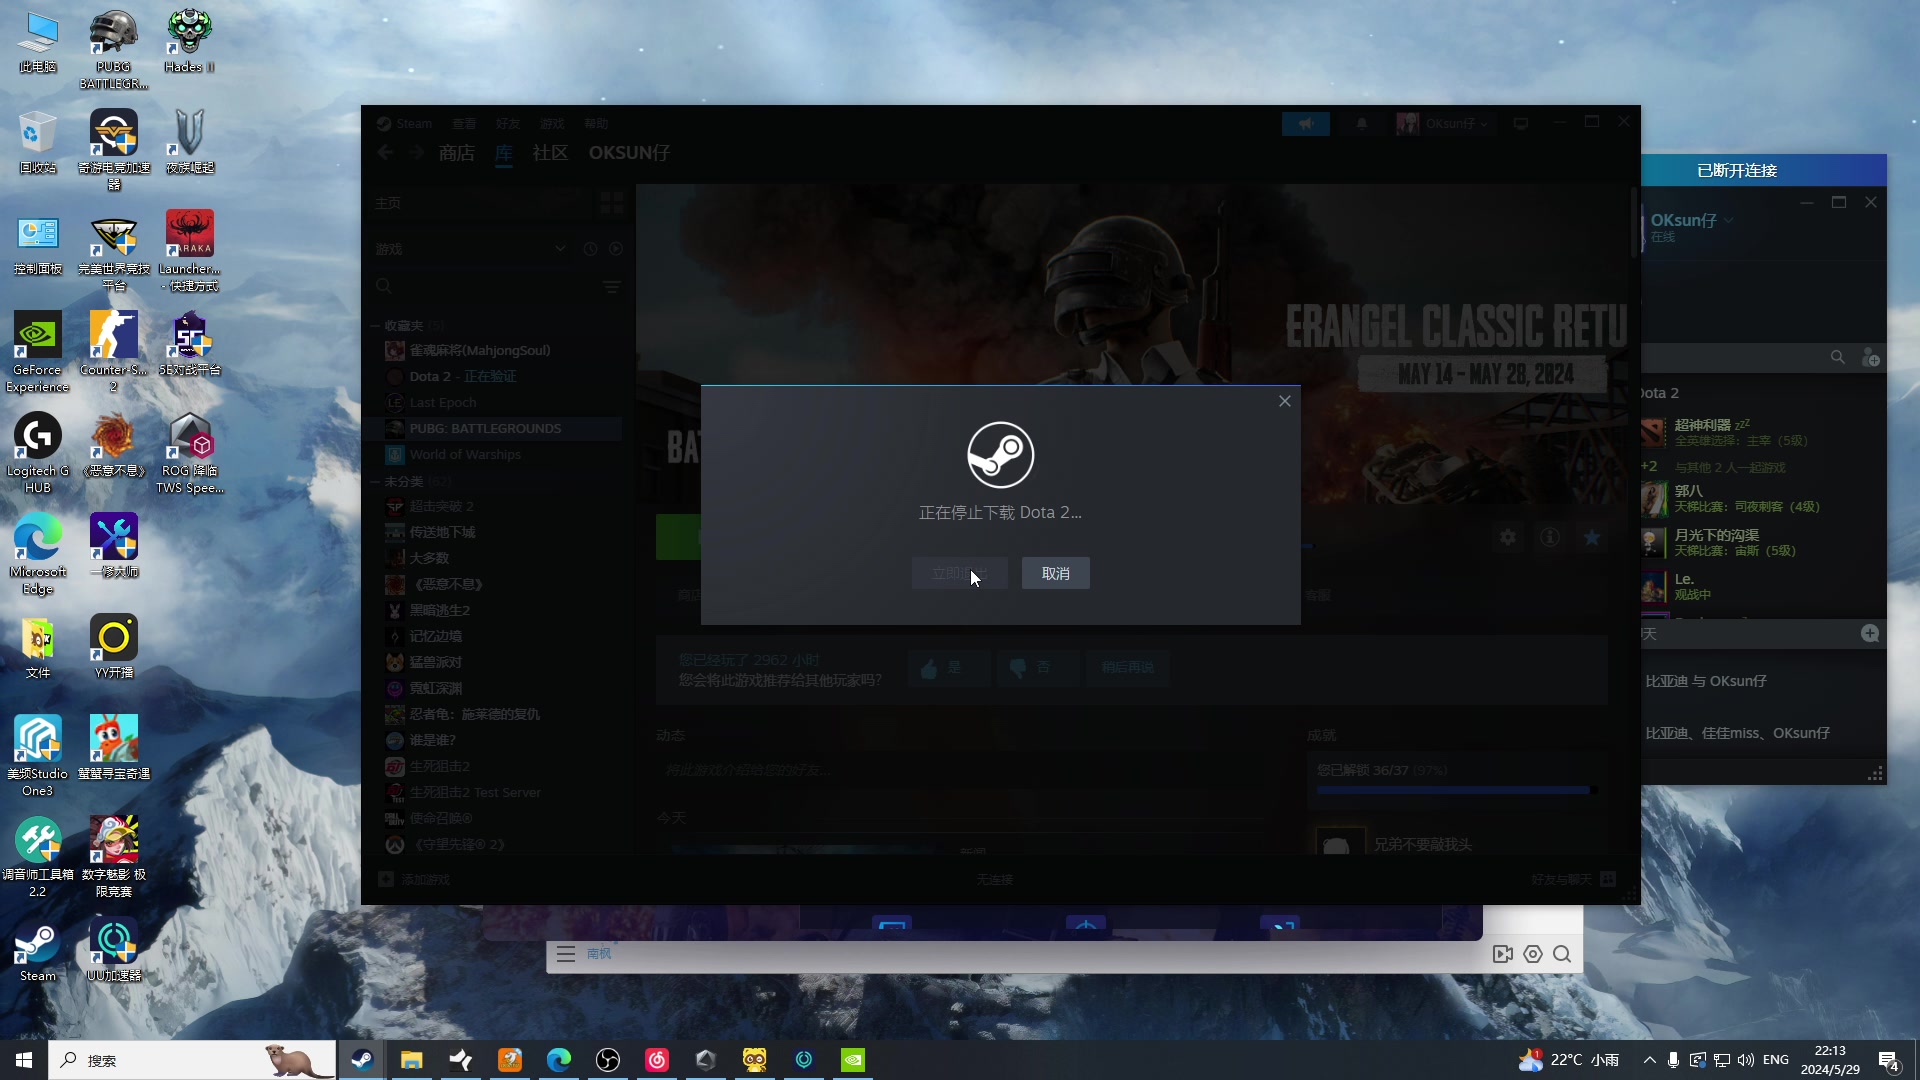Open the 好友 menu in Steam
The height and width of the screenshot is (1080, 1920).
click(x=508, y=124)
